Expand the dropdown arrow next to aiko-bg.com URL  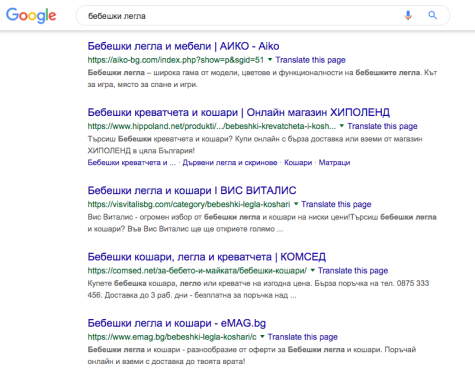[x=270, y=60]
